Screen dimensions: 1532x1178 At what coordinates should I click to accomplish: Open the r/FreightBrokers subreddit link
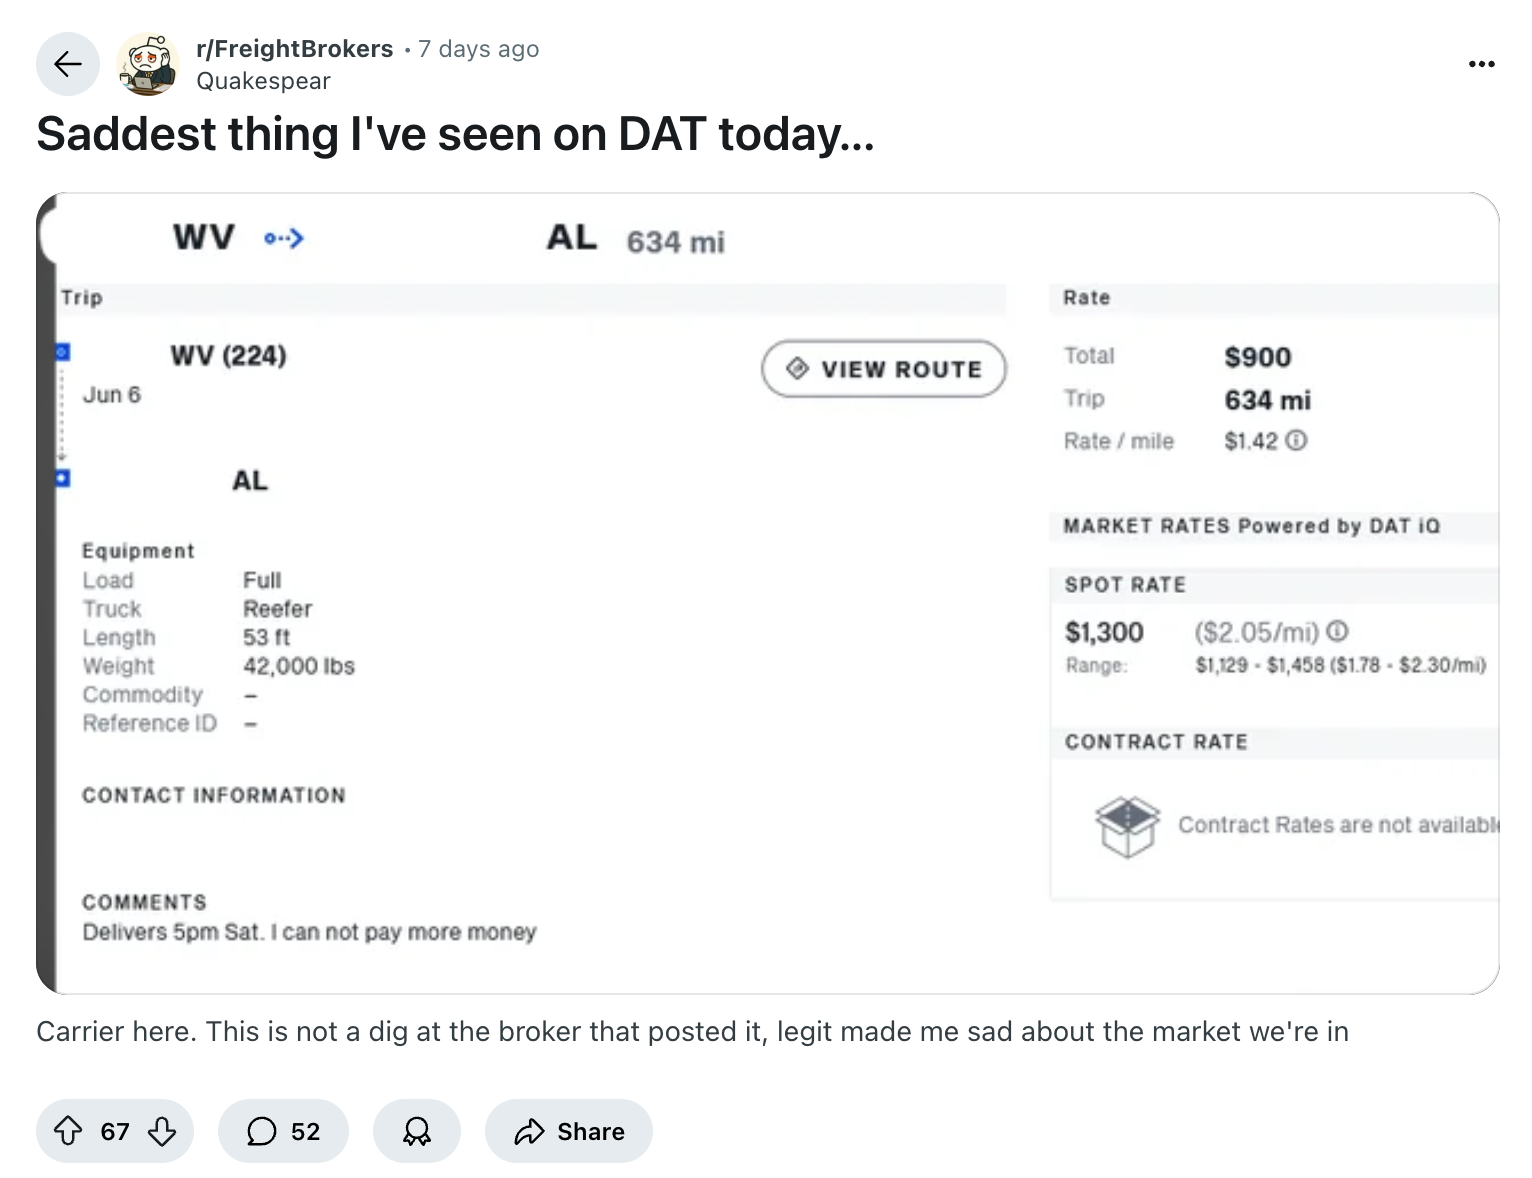[x=295, y=49]
